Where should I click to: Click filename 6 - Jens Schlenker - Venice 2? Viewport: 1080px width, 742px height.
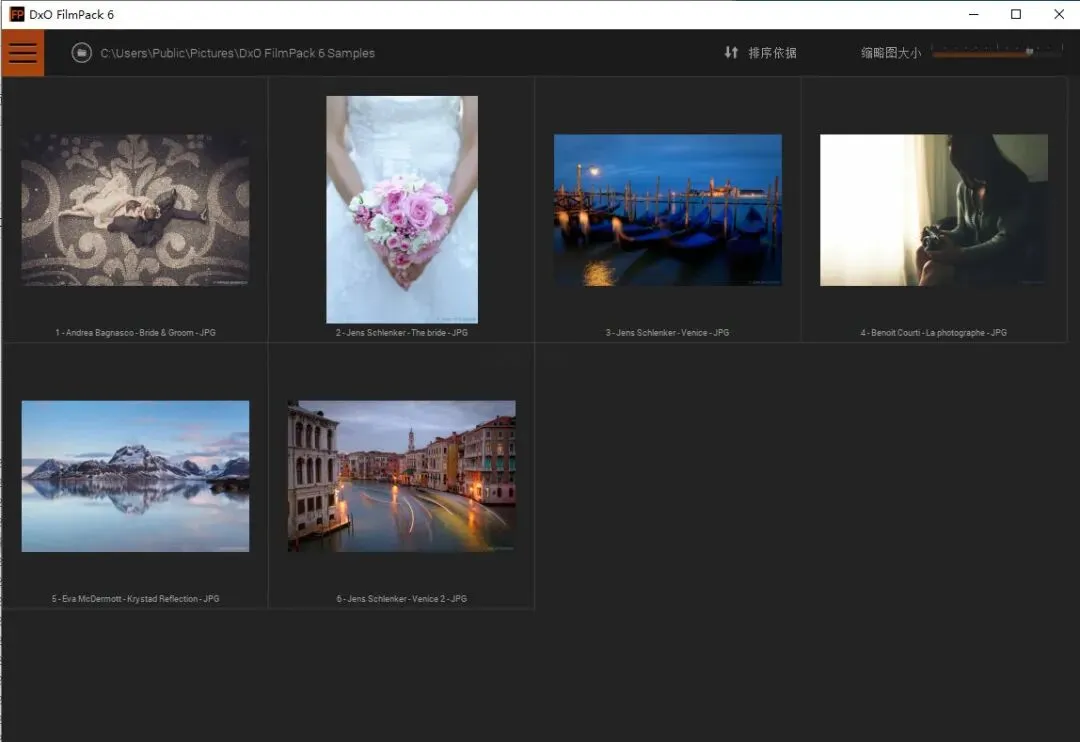pos(402,599)
